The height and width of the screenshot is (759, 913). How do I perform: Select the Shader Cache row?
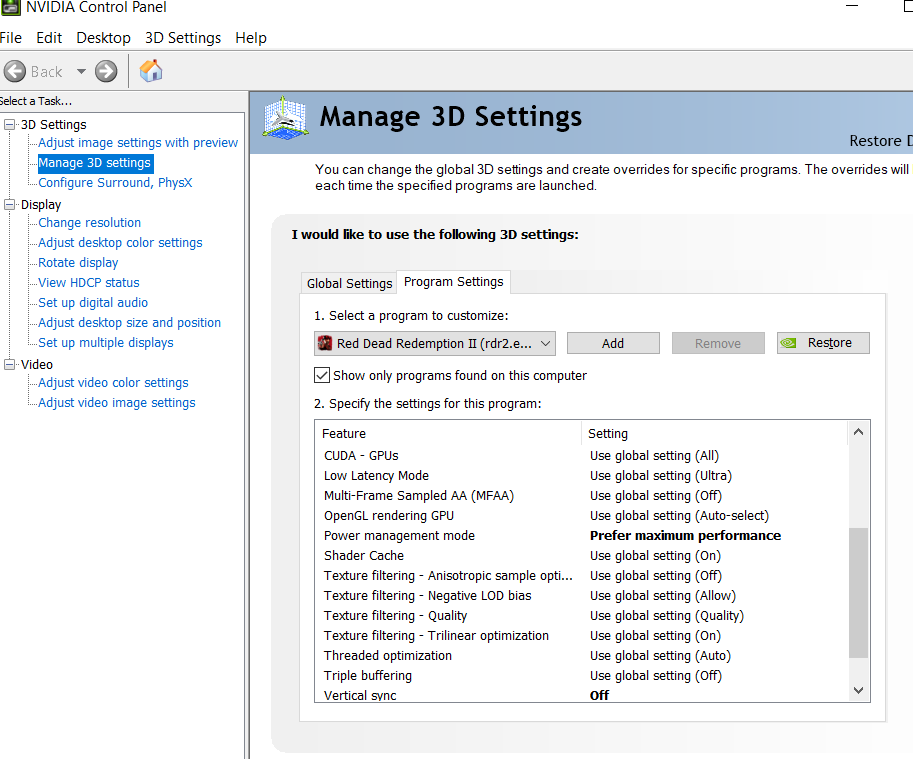click(581, 556)
